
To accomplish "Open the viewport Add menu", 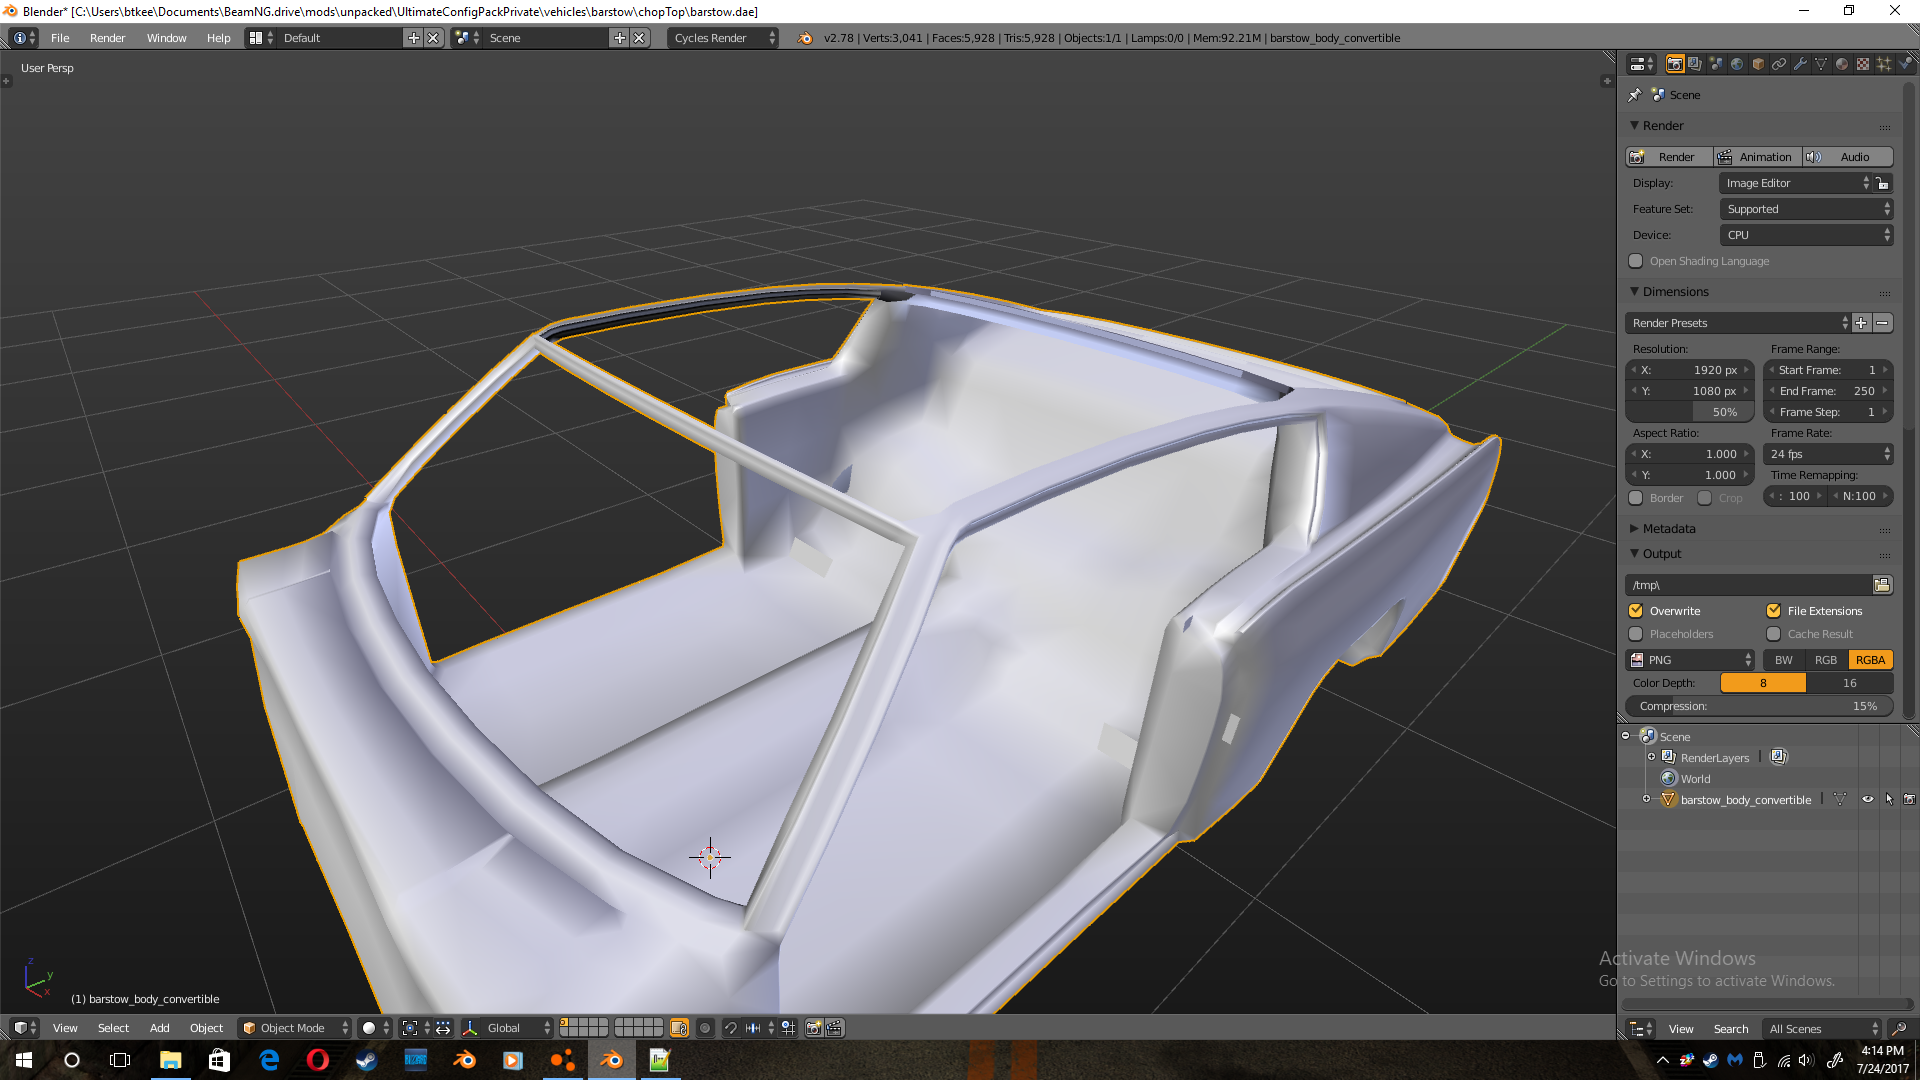I will (x=159, y=1028).
